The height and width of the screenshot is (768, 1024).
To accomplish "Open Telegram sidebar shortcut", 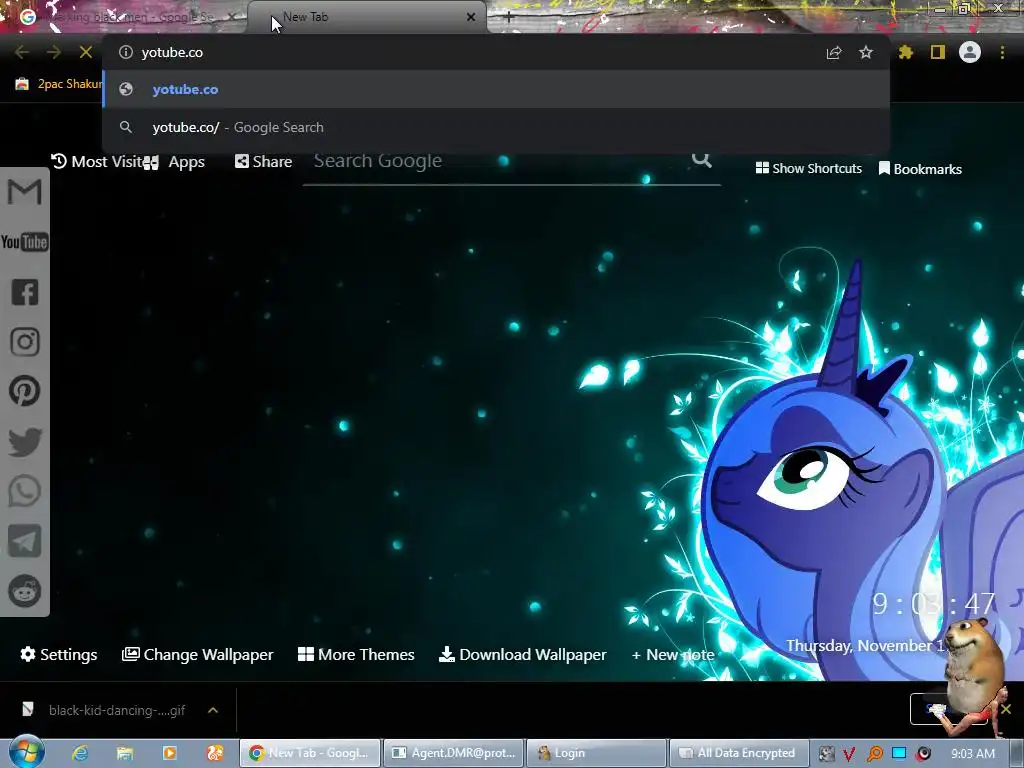I will (25, 541).
